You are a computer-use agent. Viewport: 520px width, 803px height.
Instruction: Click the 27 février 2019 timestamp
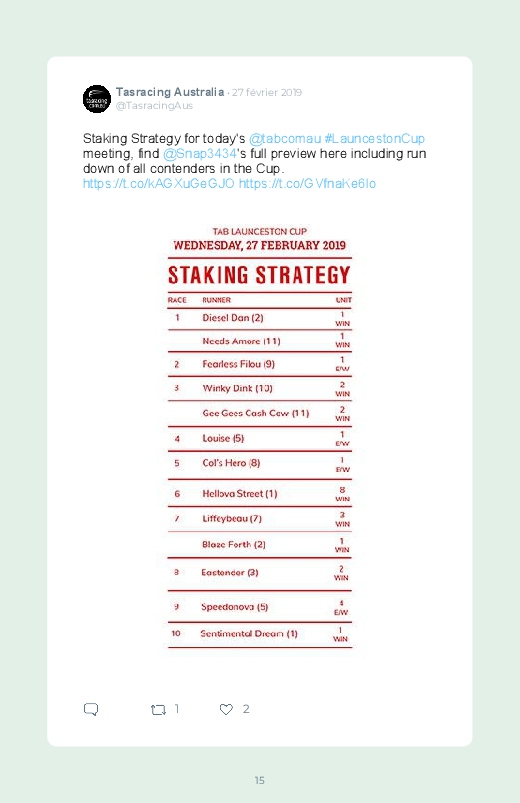click(x=267, y=93)
